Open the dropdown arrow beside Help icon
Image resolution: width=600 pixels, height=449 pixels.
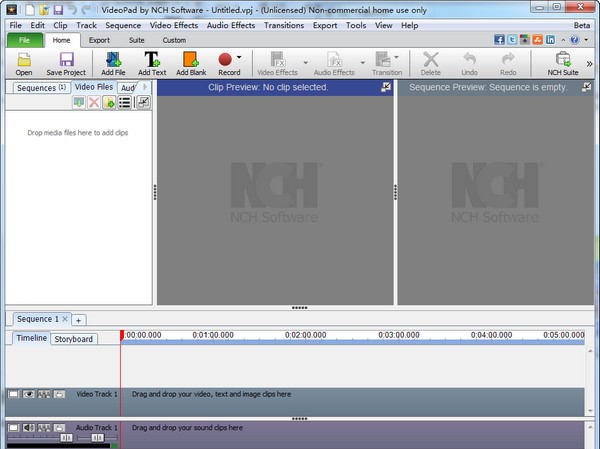pos(586,40)
